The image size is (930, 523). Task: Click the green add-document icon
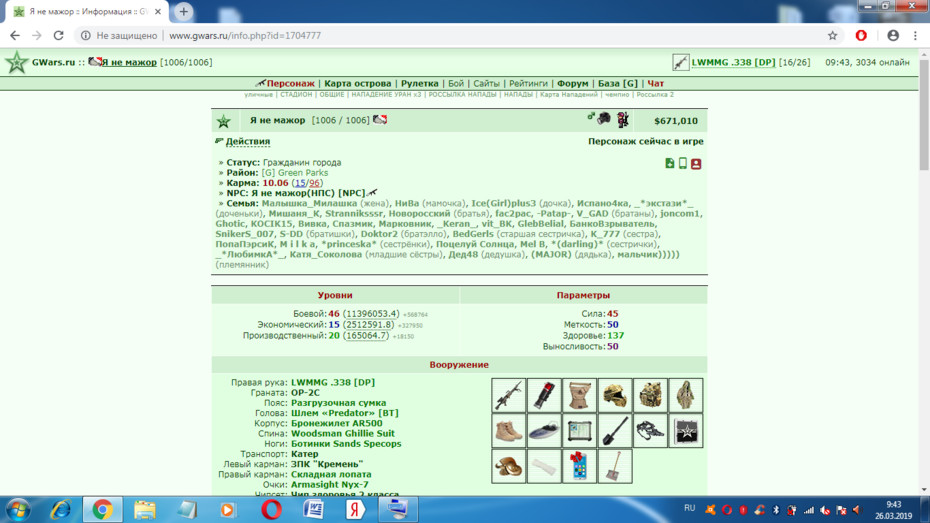coord(670,163)
